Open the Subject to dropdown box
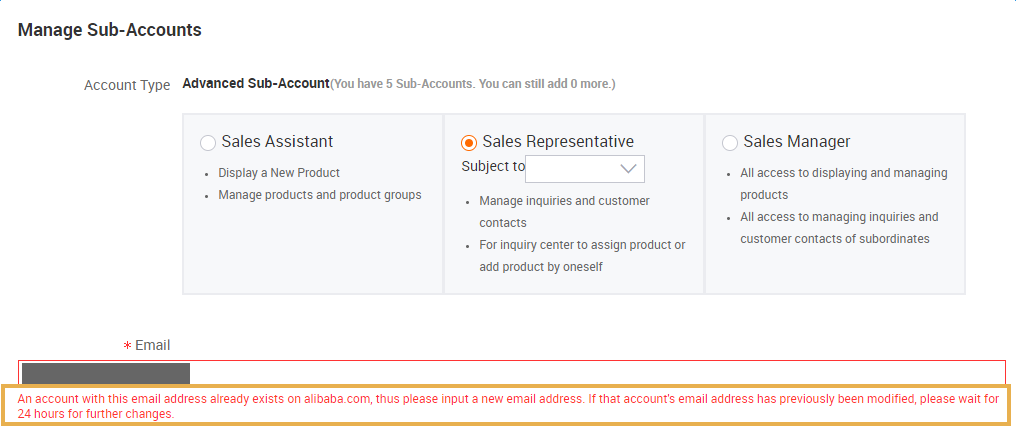1016x433 pixels. [x=584, y=169]
